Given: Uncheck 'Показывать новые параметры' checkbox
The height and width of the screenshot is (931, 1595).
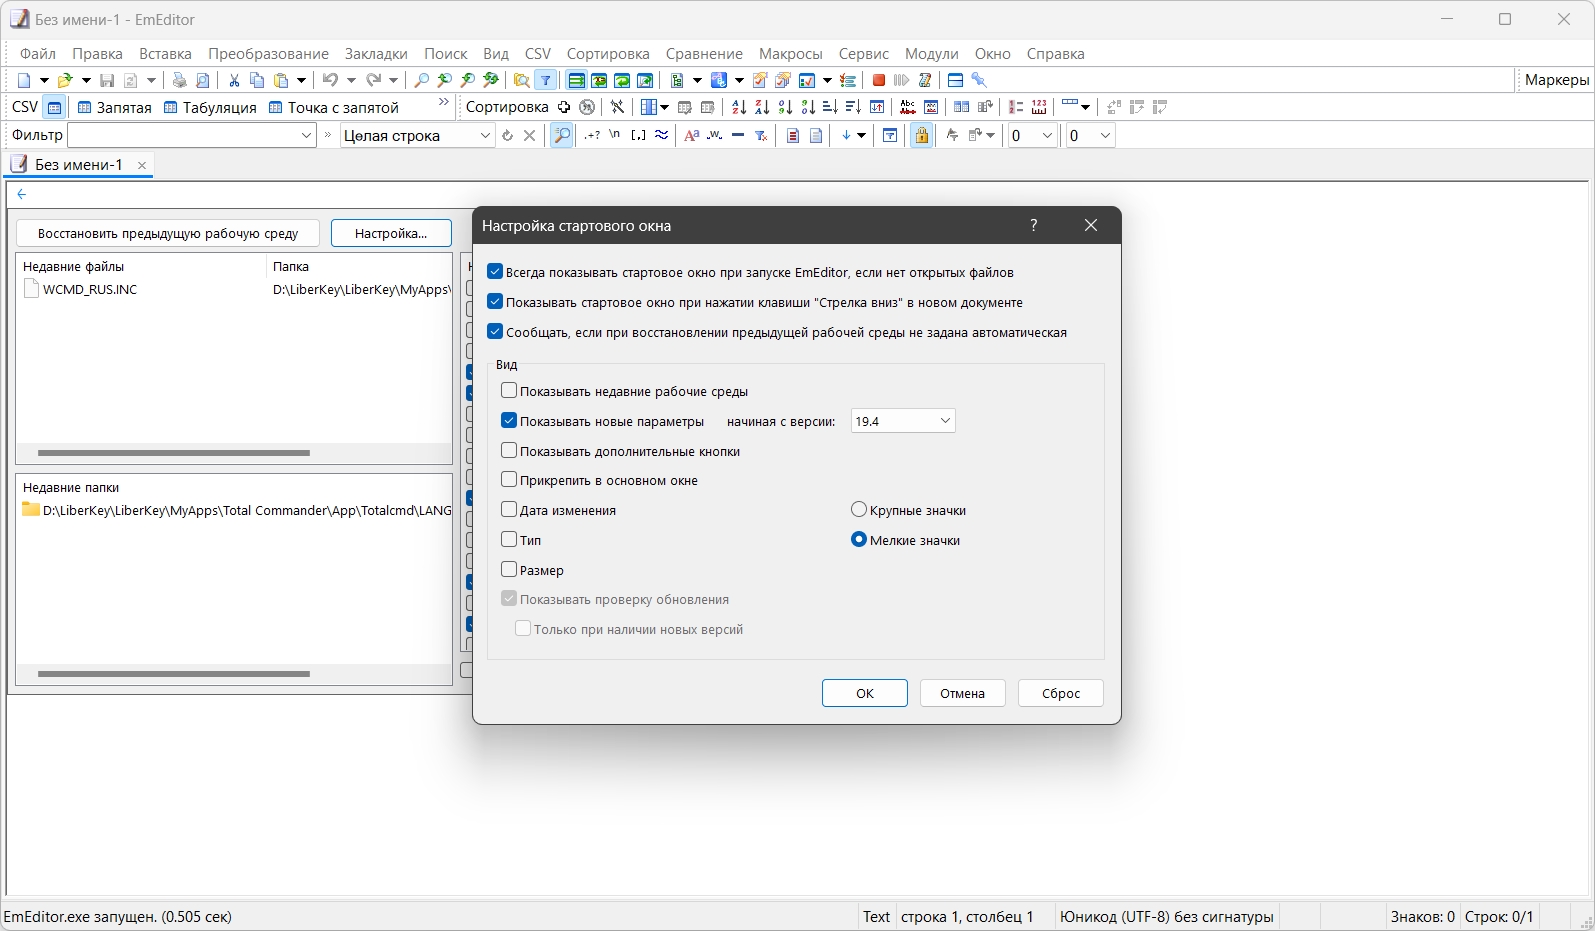Looking at the screenshot, I should [509, 421].
